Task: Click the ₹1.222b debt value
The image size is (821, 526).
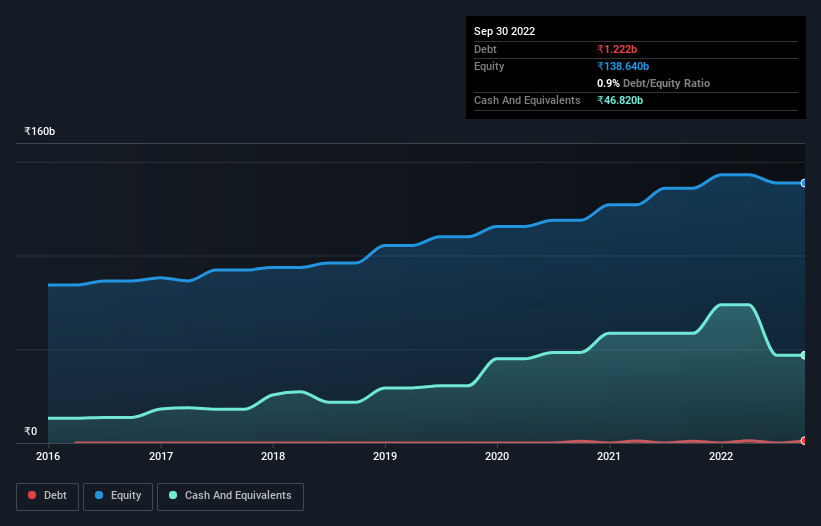Action: pyautogui.click(x=617, y=49)
